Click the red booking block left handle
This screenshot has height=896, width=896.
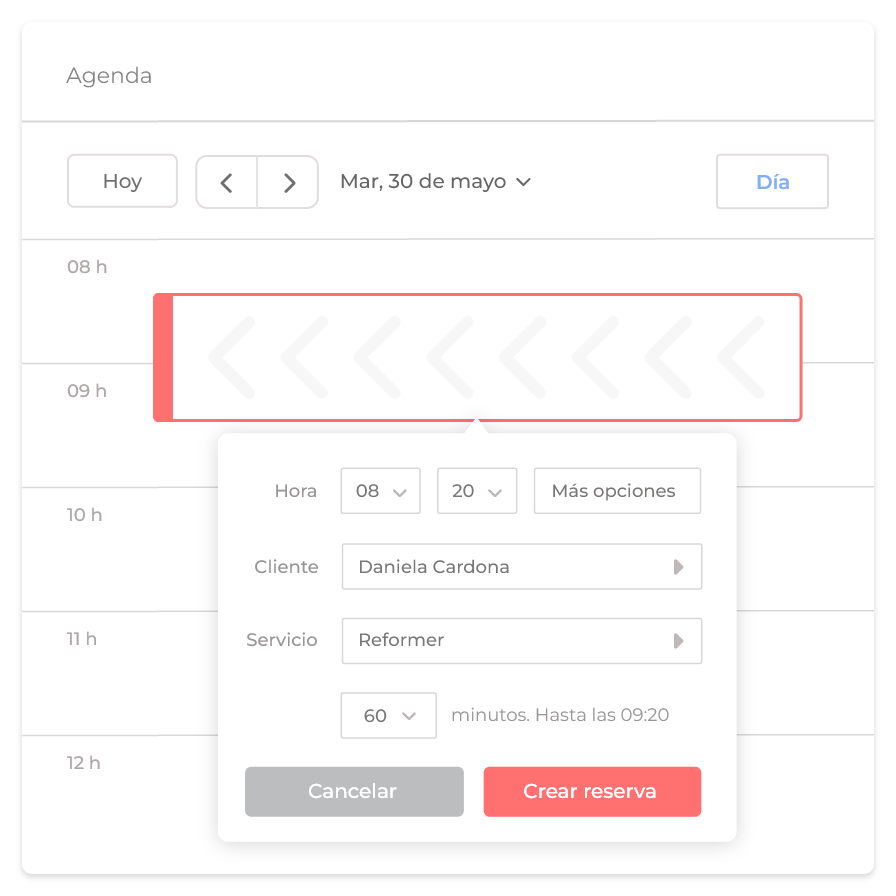[x=163, y=357]
